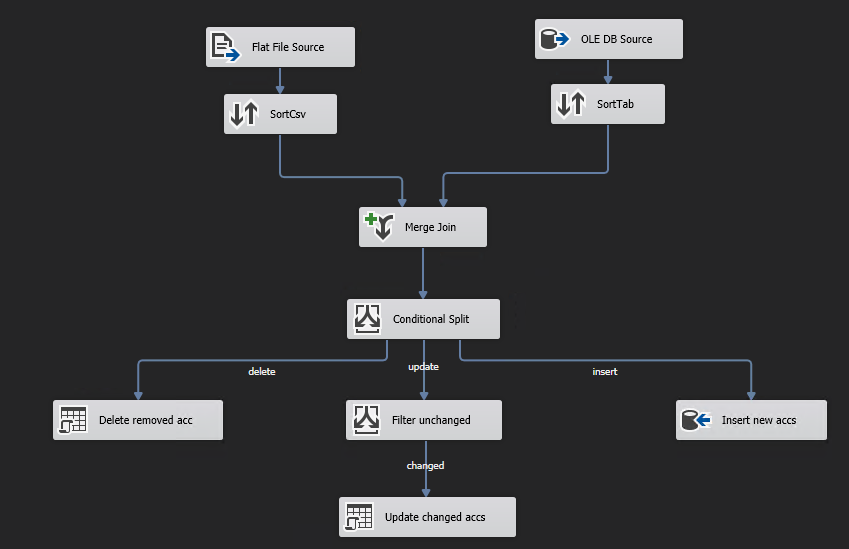
Task: Select the SortCsv transformation label
Action: tap(288, 114)
